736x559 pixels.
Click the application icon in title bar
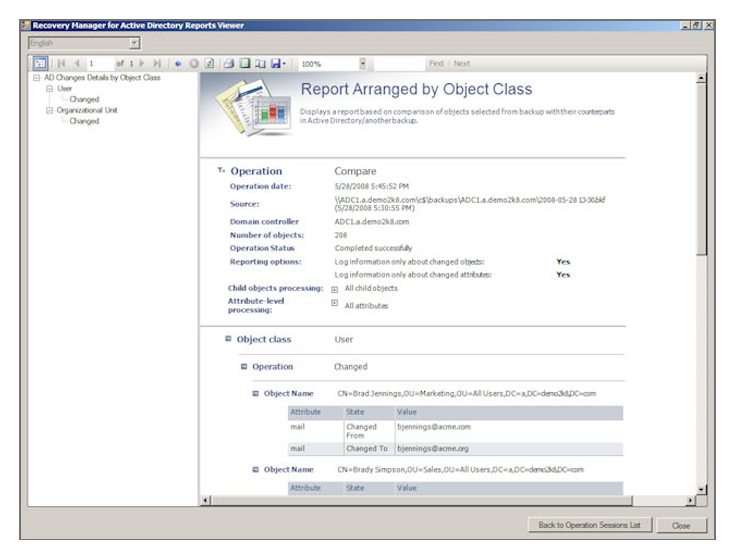26,25
